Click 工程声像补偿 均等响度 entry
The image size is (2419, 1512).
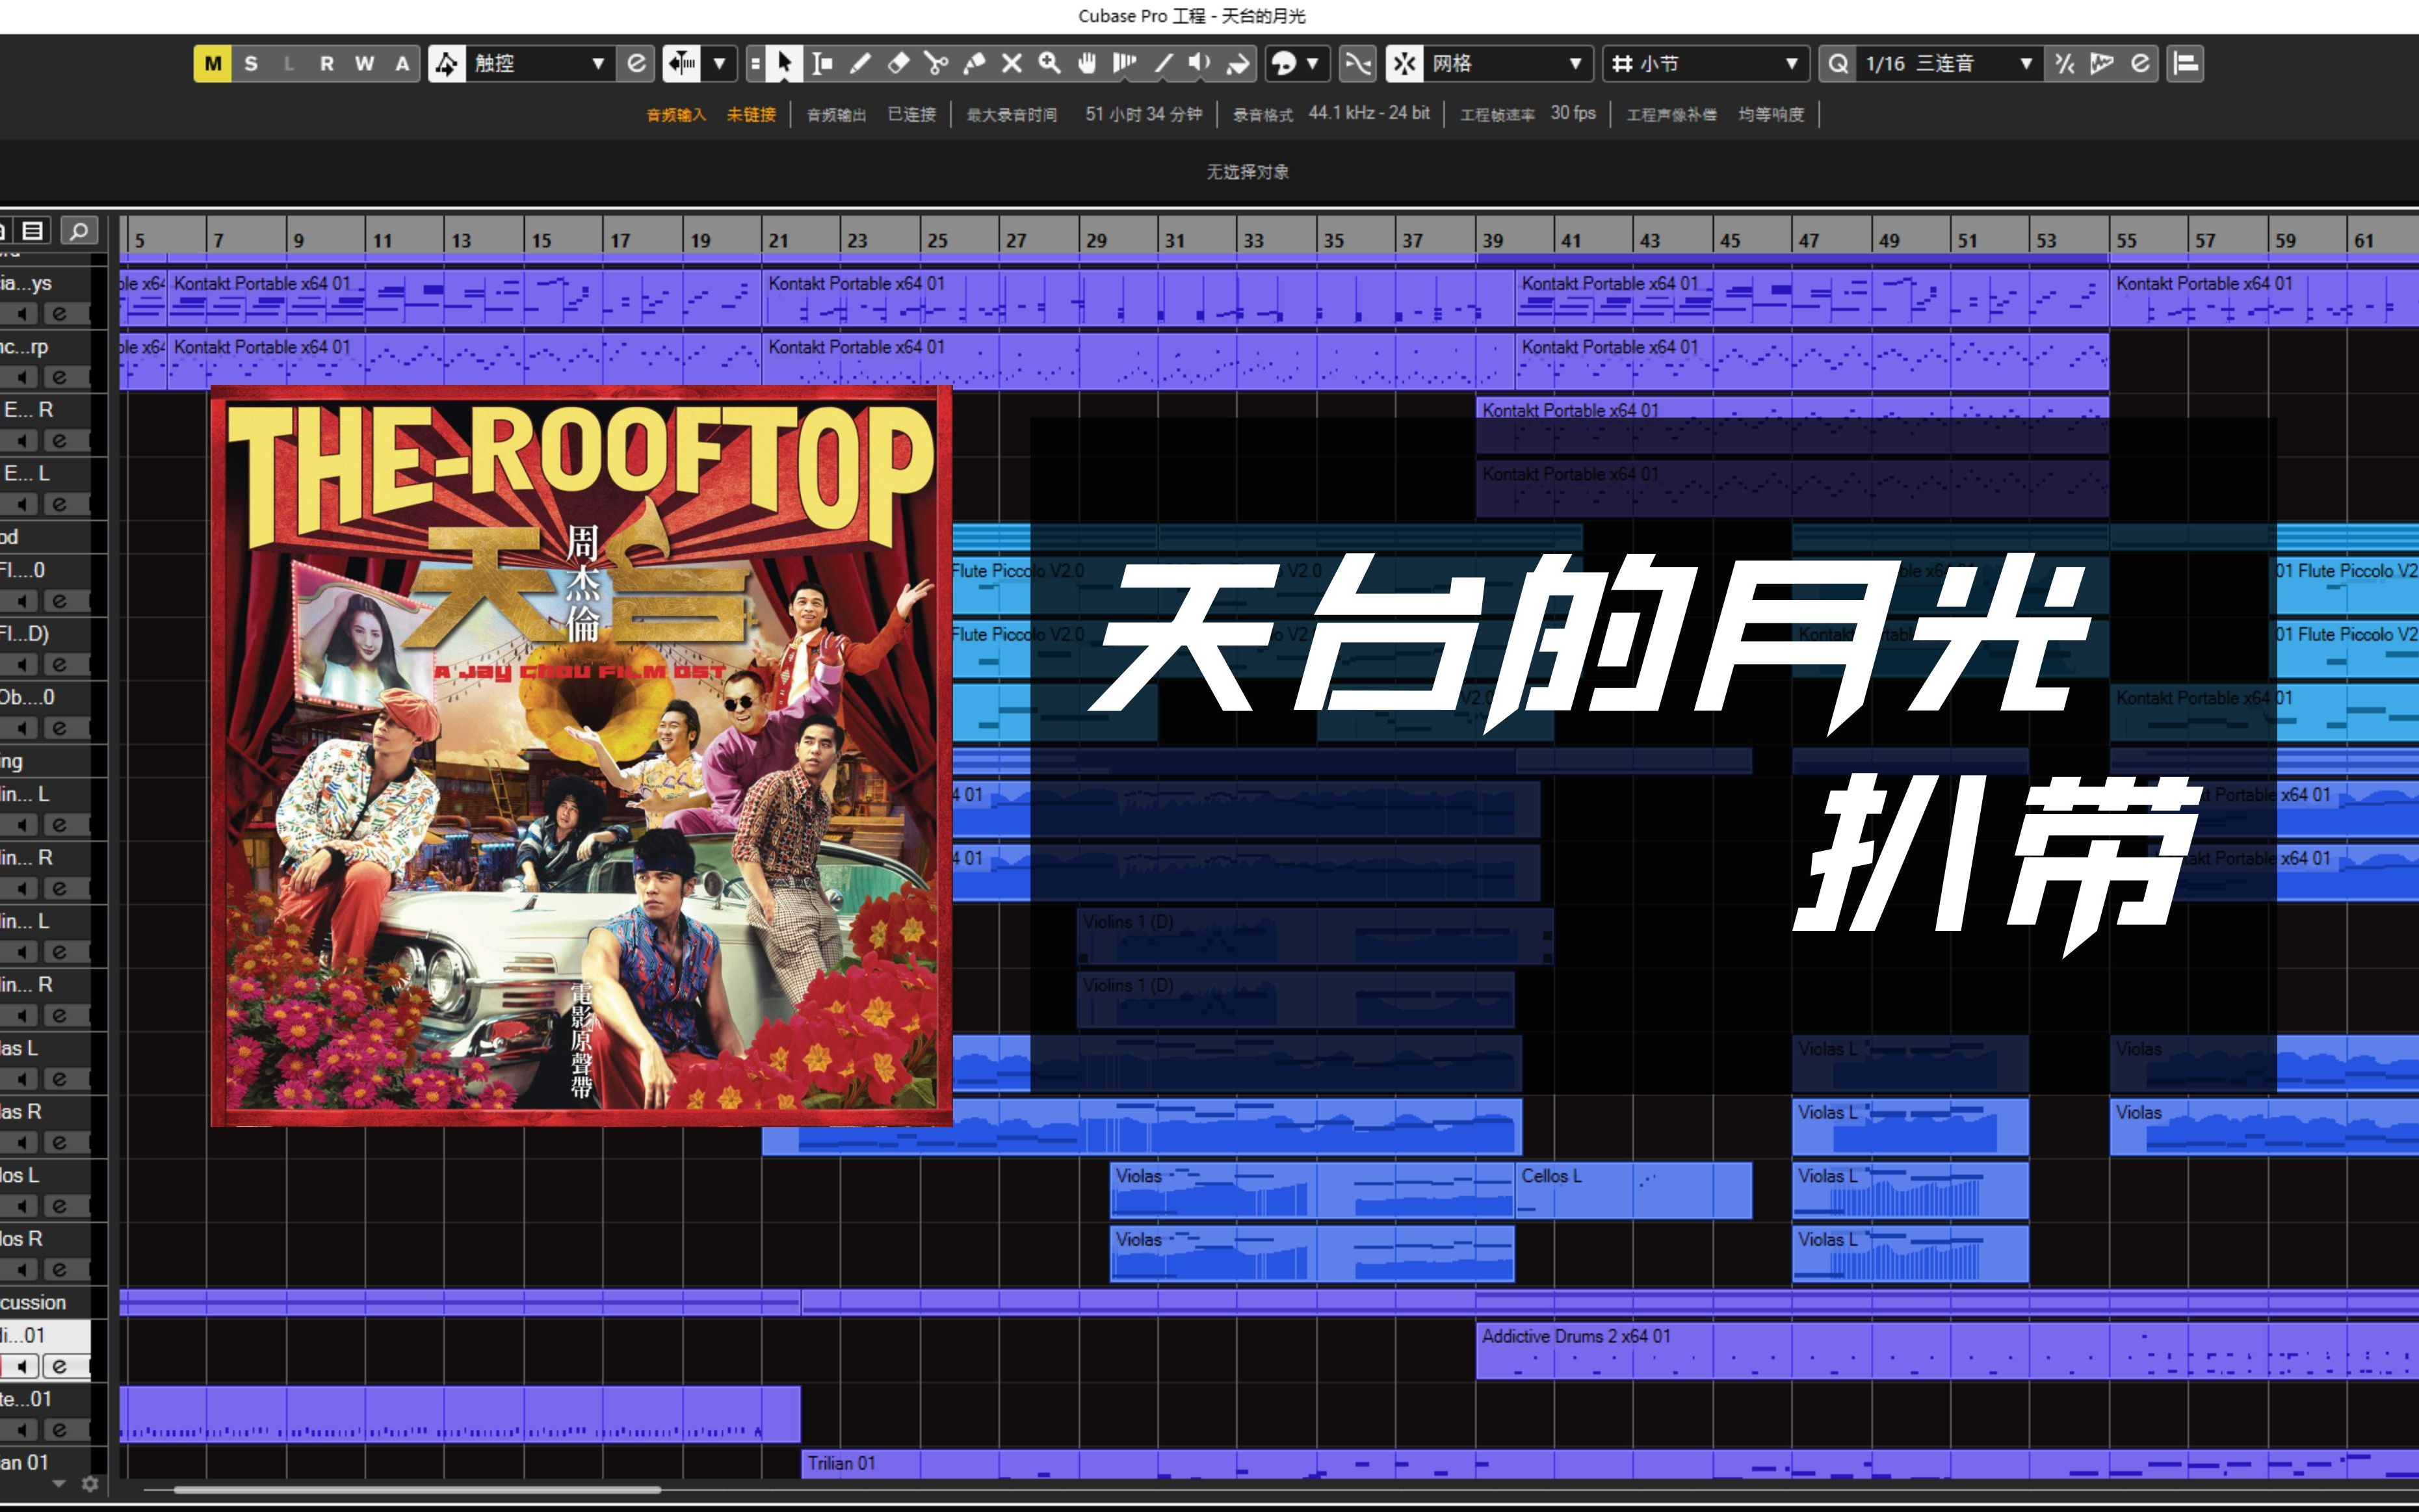[x=1715, y=114]
